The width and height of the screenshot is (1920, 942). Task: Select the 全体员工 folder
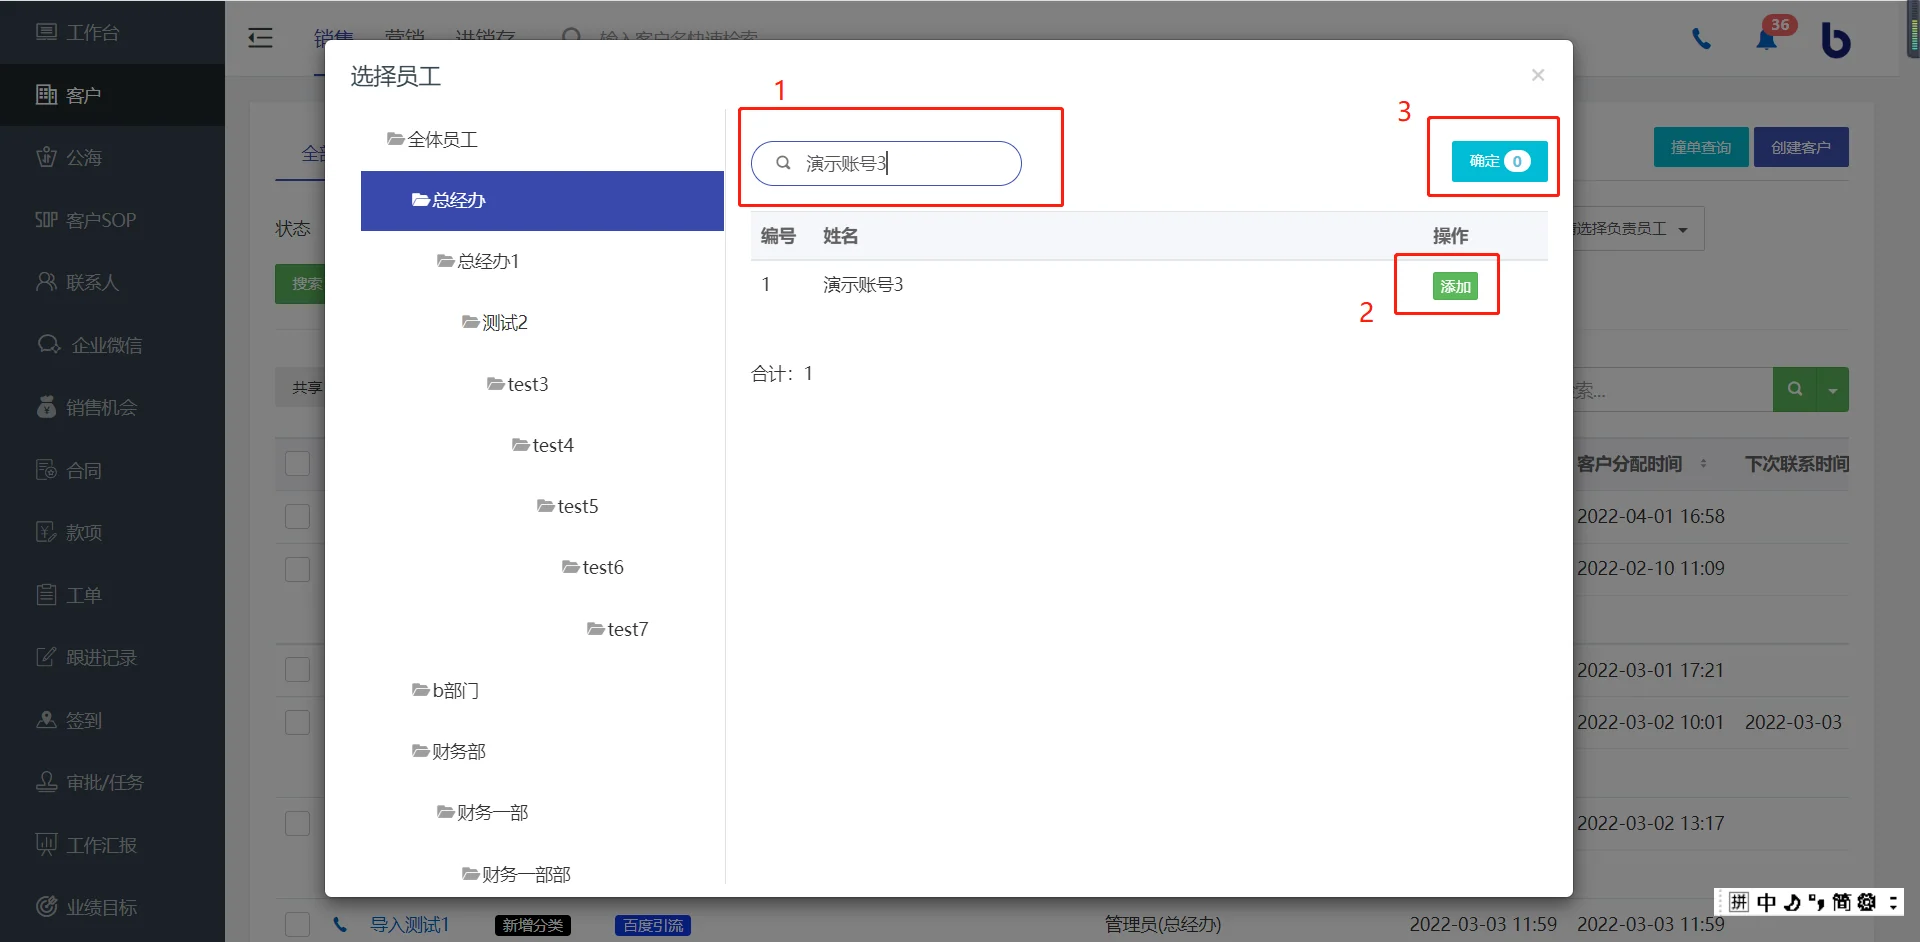click(x=432, y=139)
